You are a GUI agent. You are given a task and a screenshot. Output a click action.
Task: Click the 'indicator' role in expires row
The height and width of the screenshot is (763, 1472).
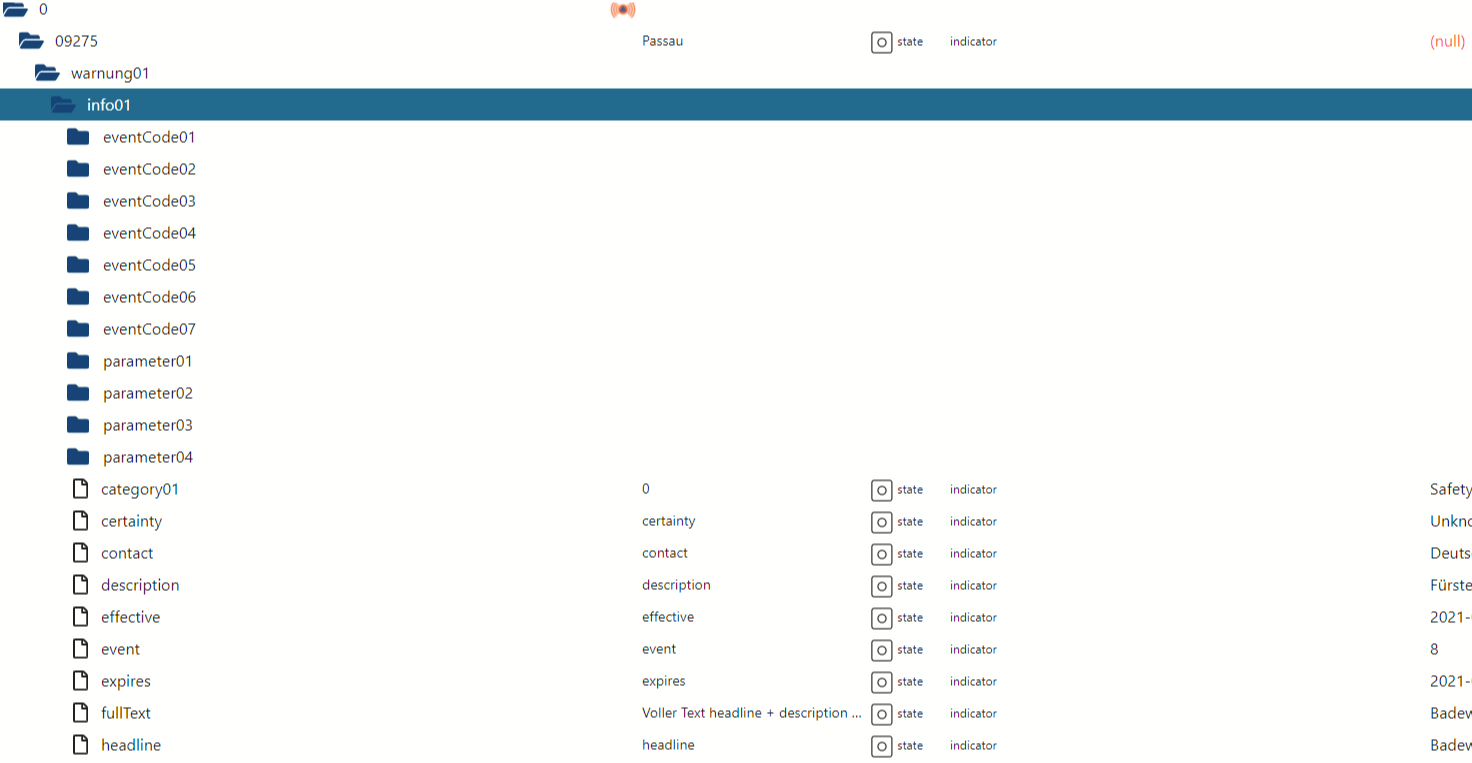pos(973,681)
